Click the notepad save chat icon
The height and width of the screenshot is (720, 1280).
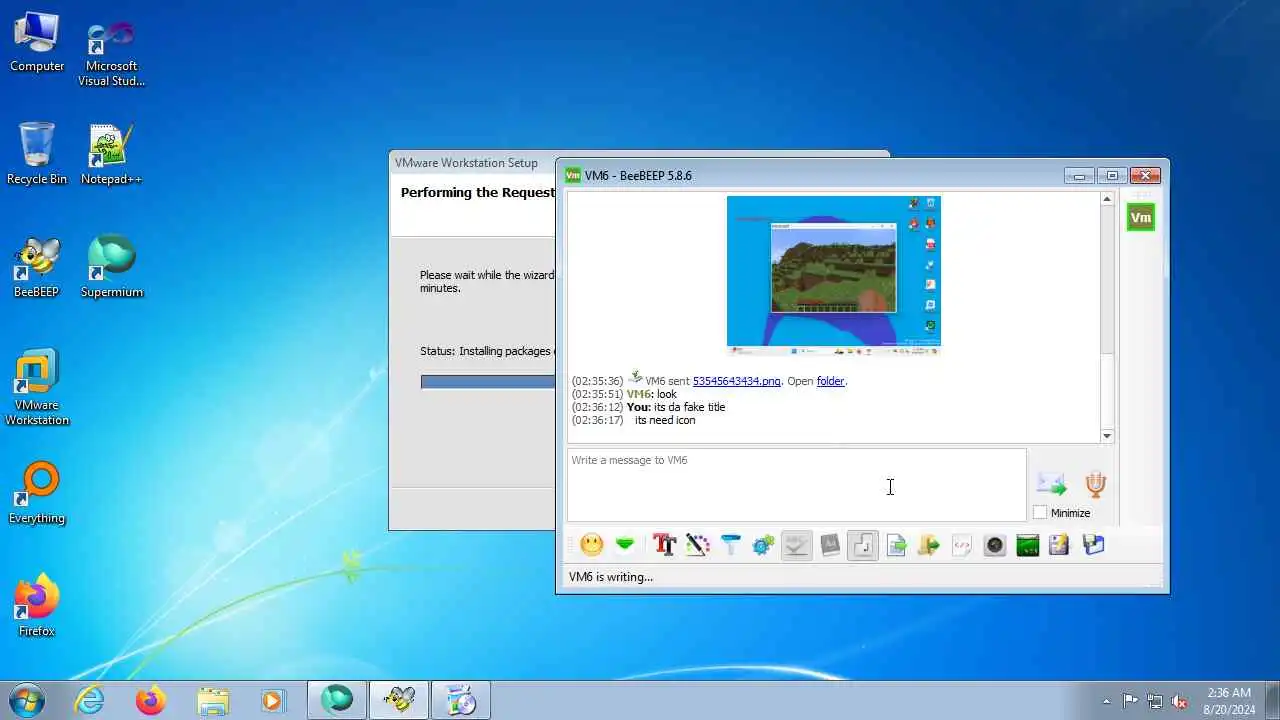click(1060, 545)
